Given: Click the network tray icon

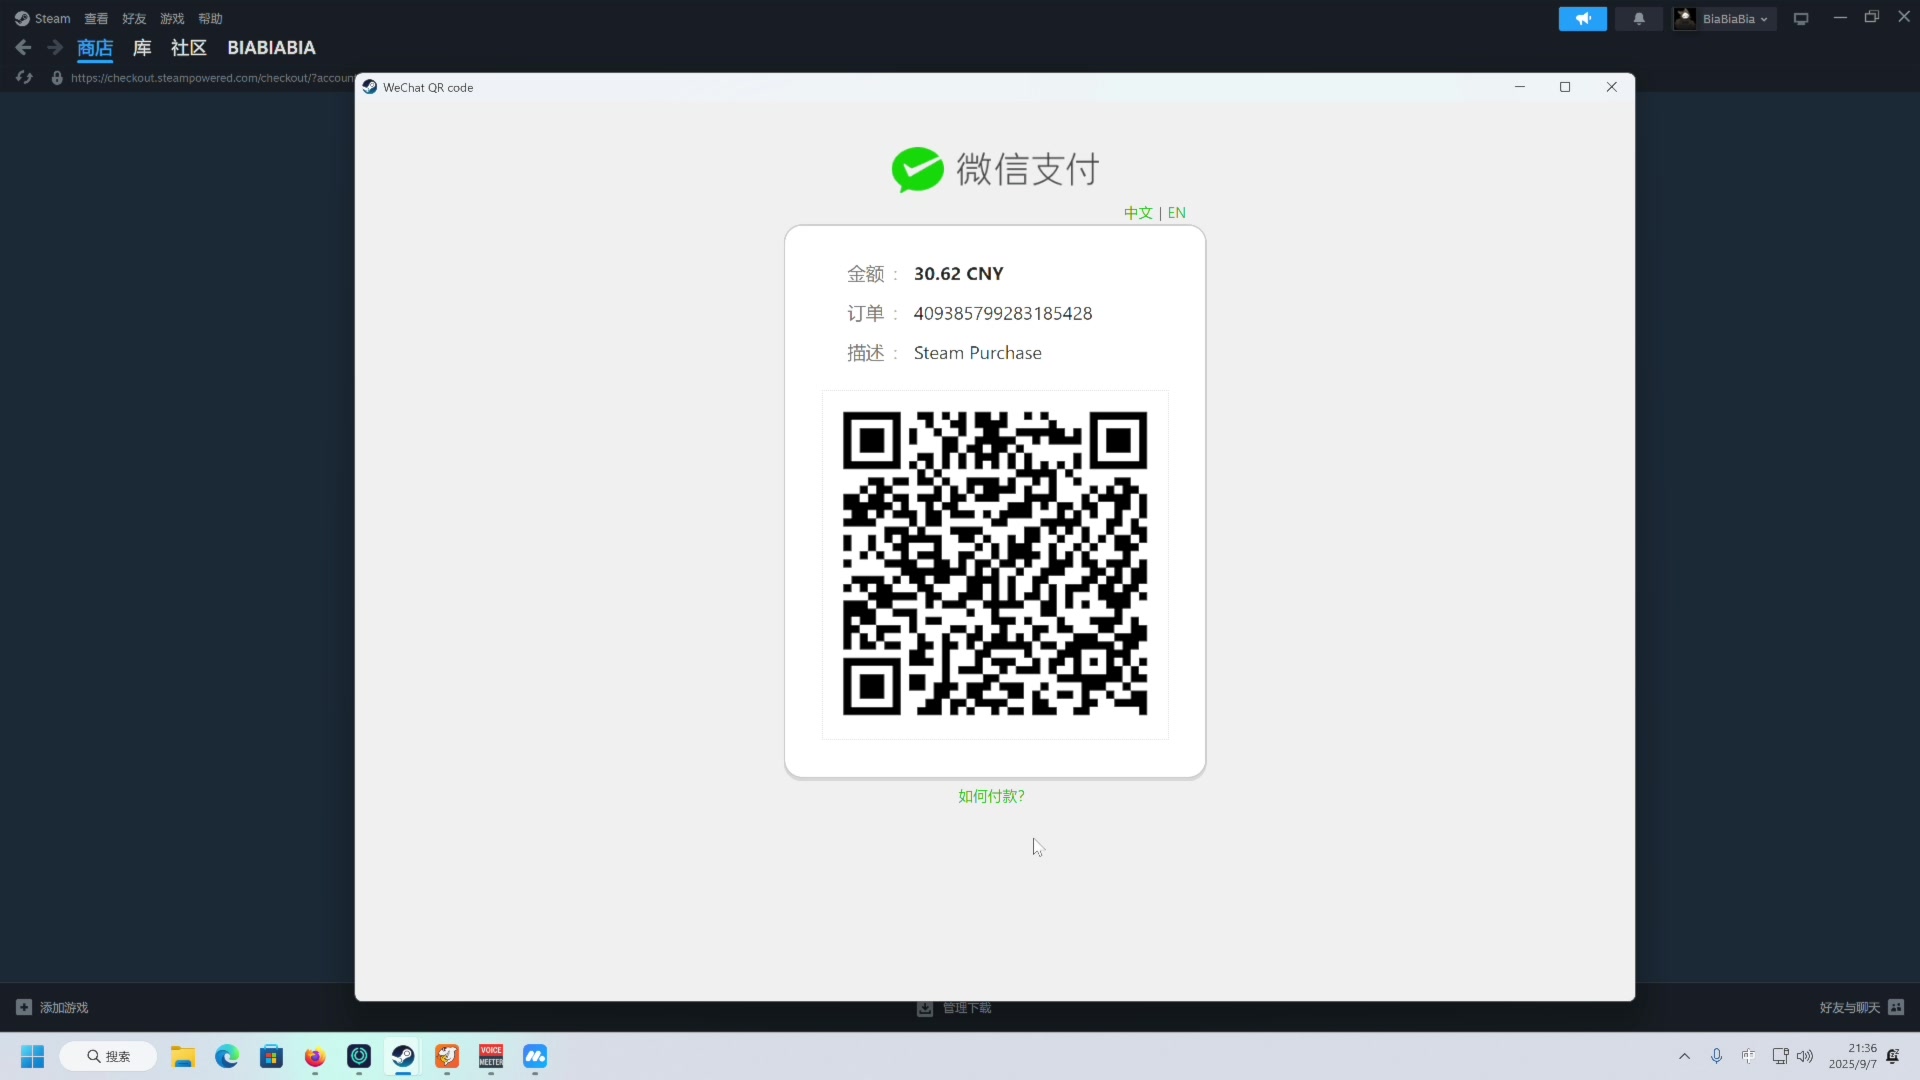Looking at the screenshot, I should (x=1780, y=1056).
